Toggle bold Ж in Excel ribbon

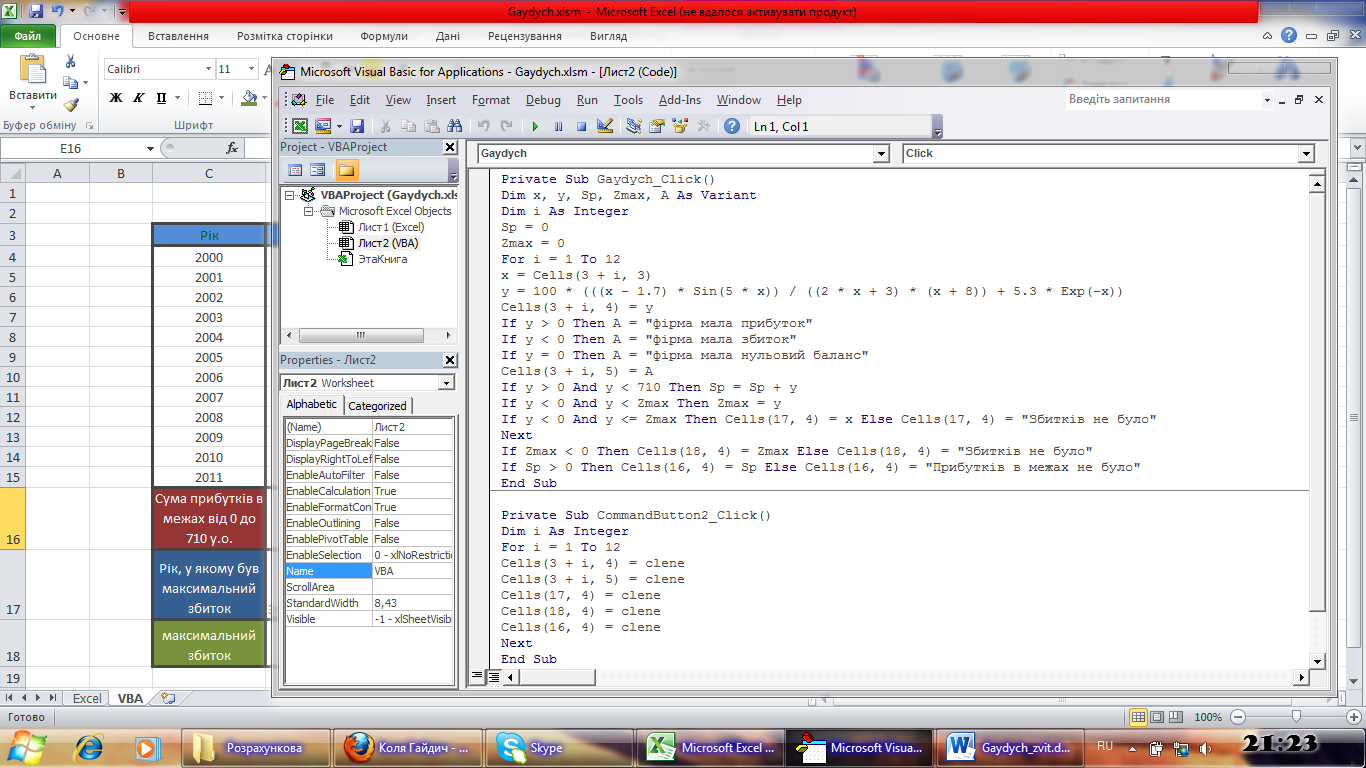pyautogui.click(x=115, y=98)
